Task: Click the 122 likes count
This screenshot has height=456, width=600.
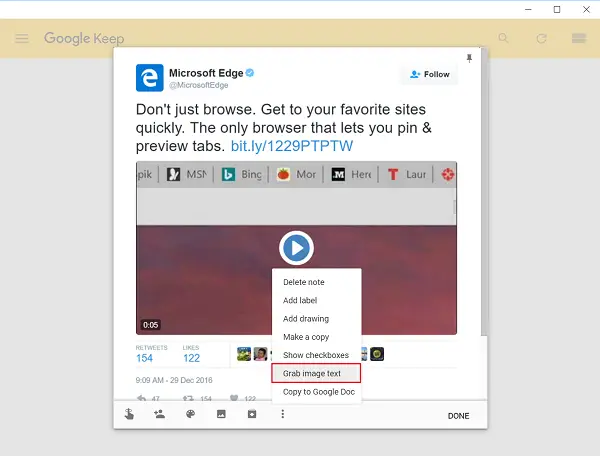Action: coord(191,358)
